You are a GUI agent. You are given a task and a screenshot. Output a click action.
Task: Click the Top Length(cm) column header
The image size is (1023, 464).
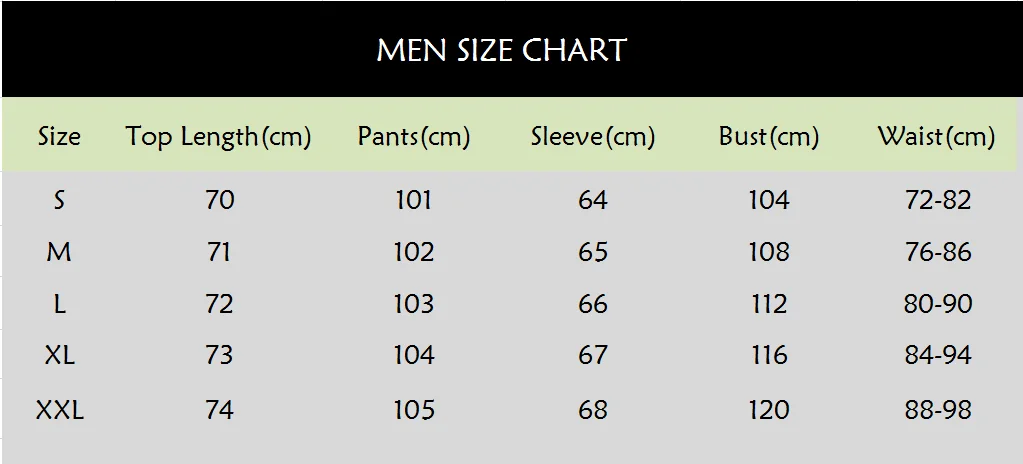[219, 136]
